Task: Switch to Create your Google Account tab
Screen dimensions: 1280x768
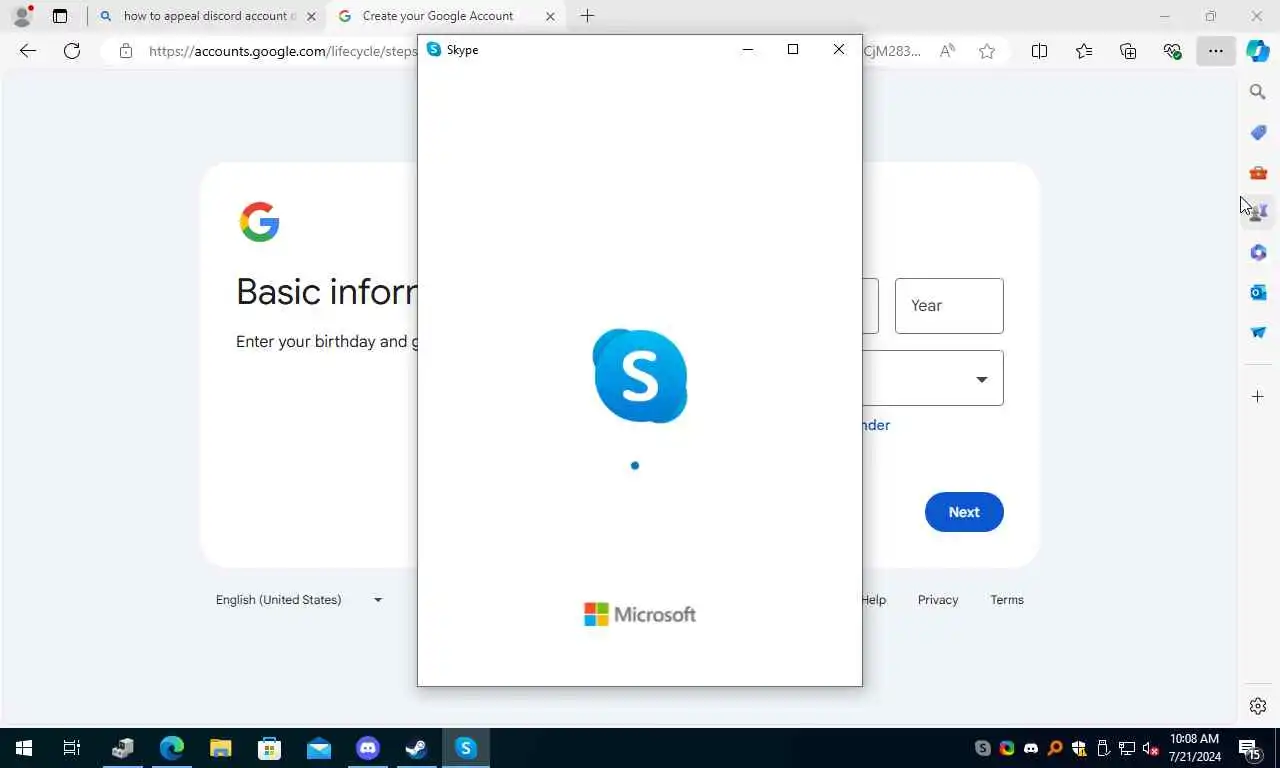Action: [x=446, y=16]
